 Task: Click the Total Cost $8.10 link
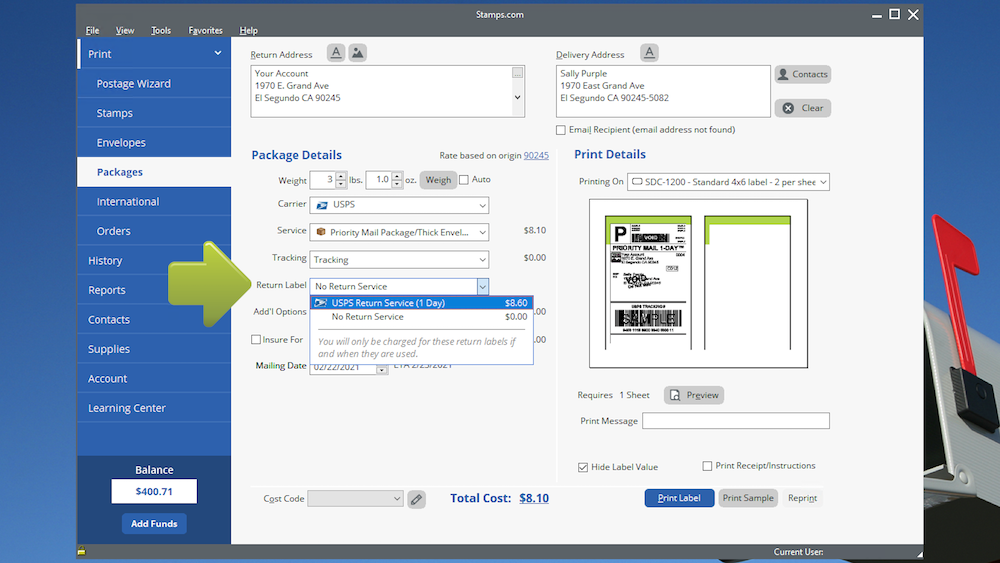[x=534, y=498]
